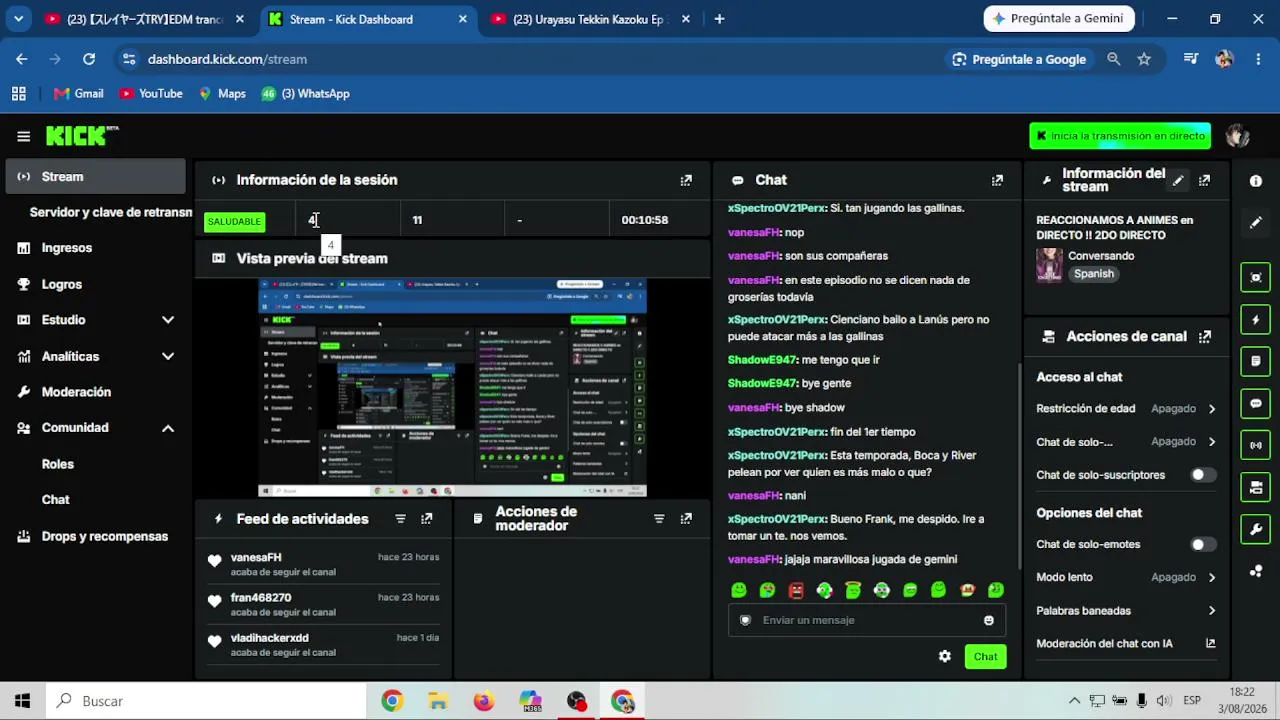The image size is (1280, 720).
Task: Expand the Estudio sidebar section
Action: 168,320
